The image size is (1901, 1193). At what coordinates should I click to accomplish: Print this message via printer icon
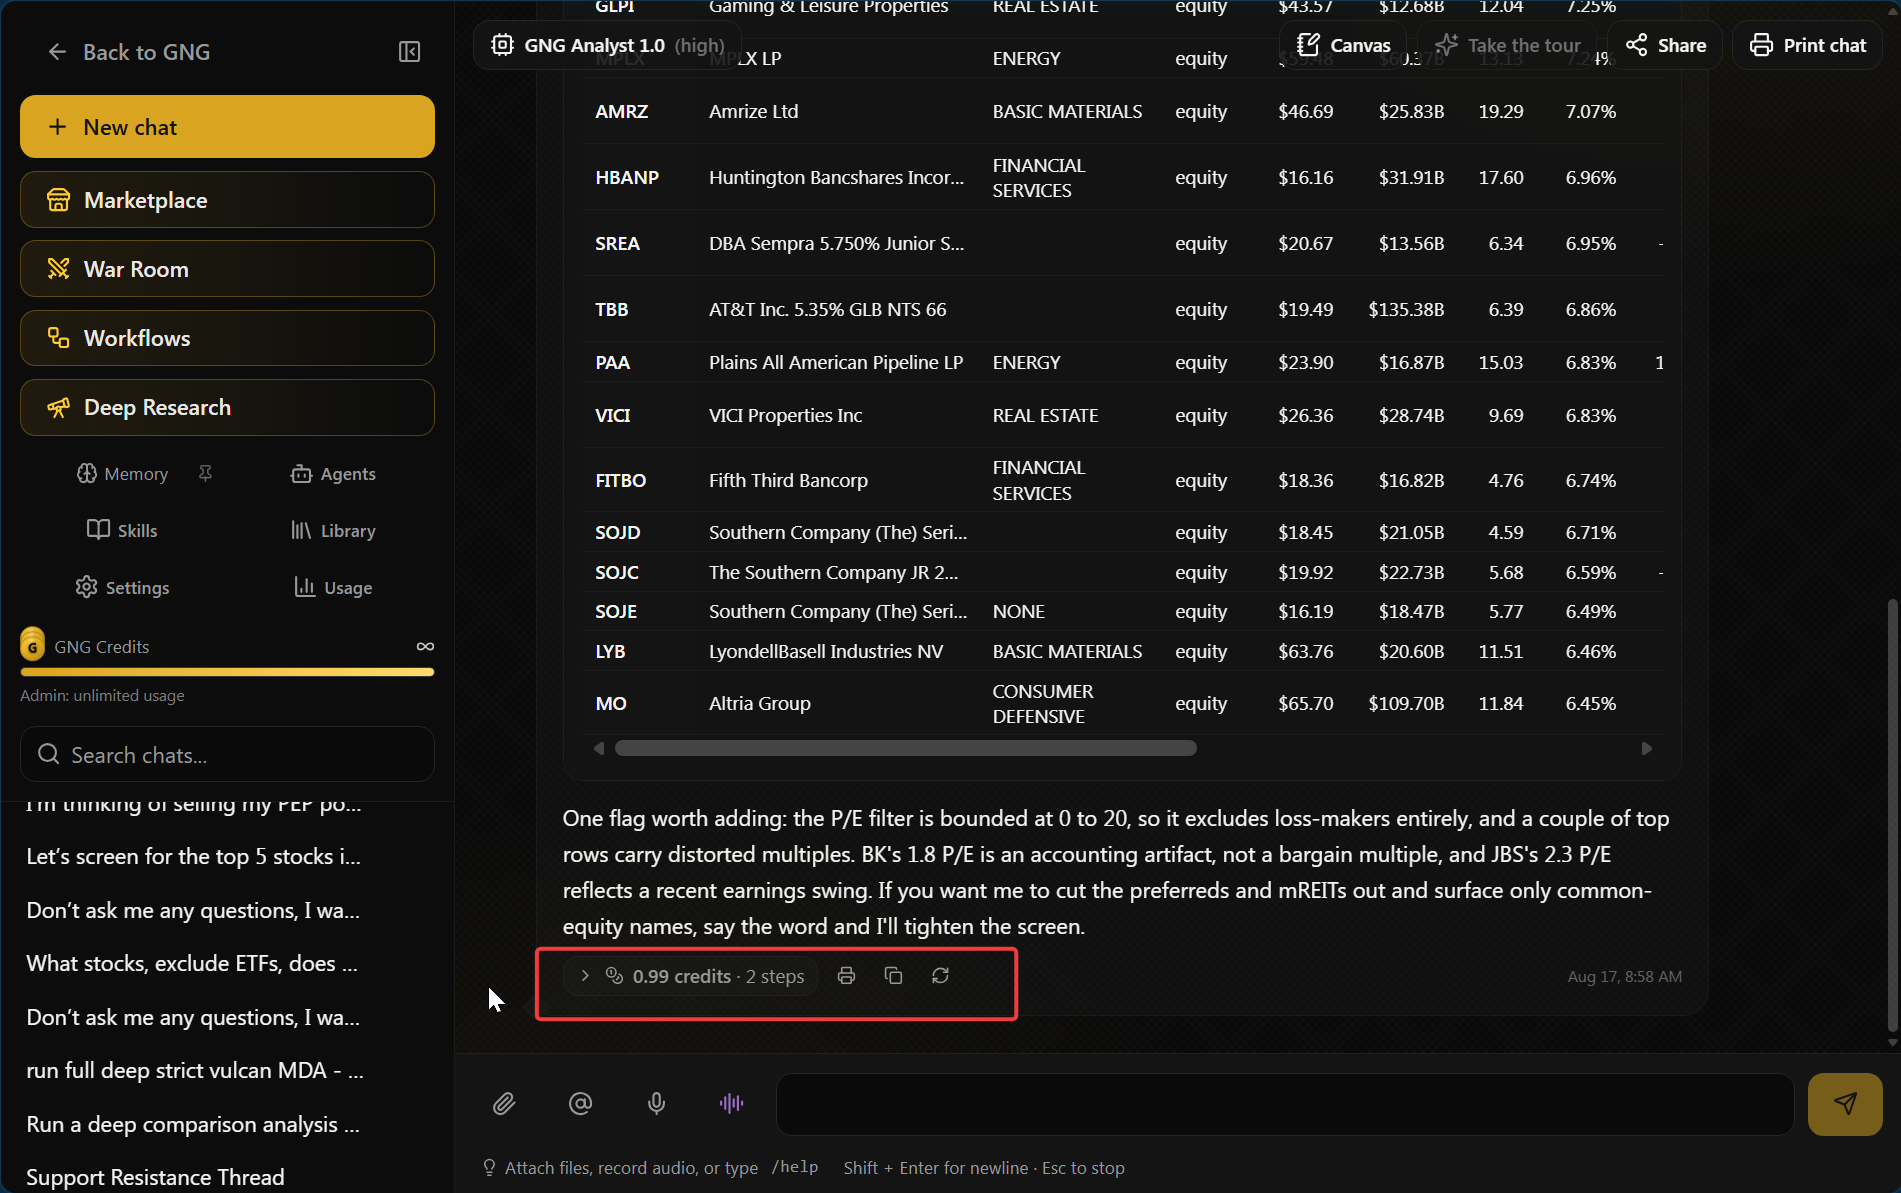(847, 976)
